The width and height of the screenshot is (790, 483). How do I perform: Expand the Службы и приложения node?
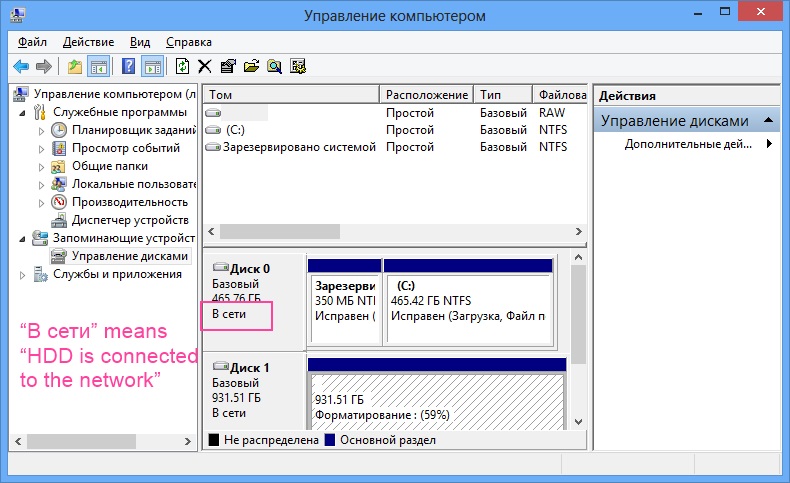[22, 275]
